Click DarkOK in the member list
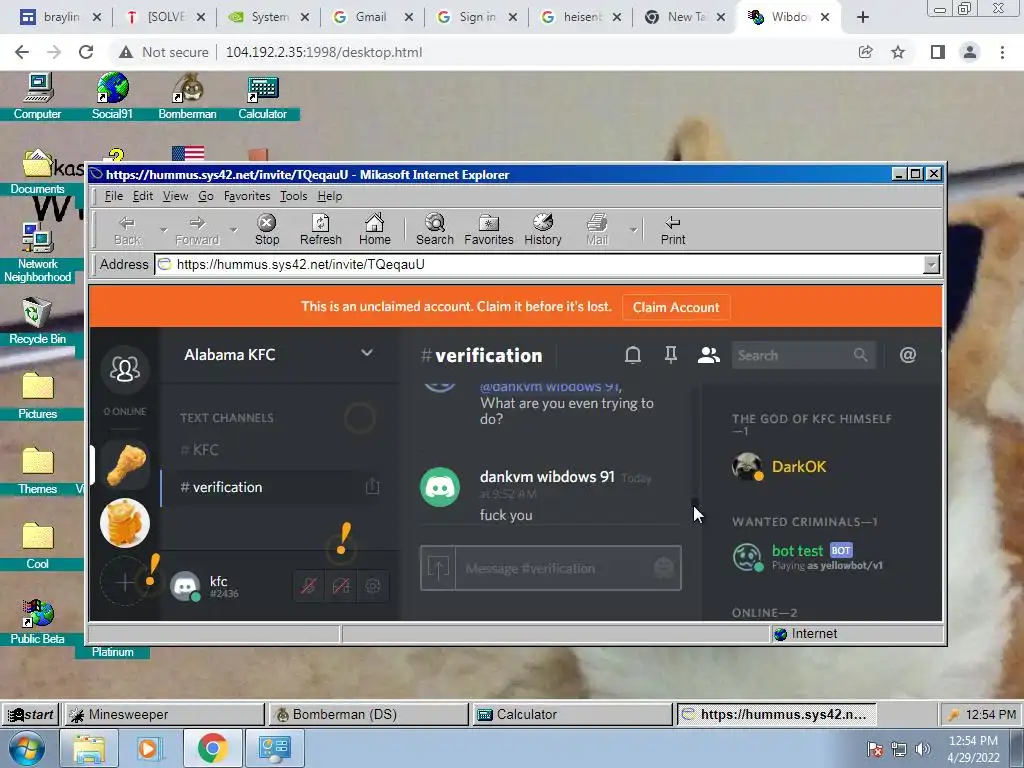This screenshot has width=1024, height=768. click(x=799, y=466)
